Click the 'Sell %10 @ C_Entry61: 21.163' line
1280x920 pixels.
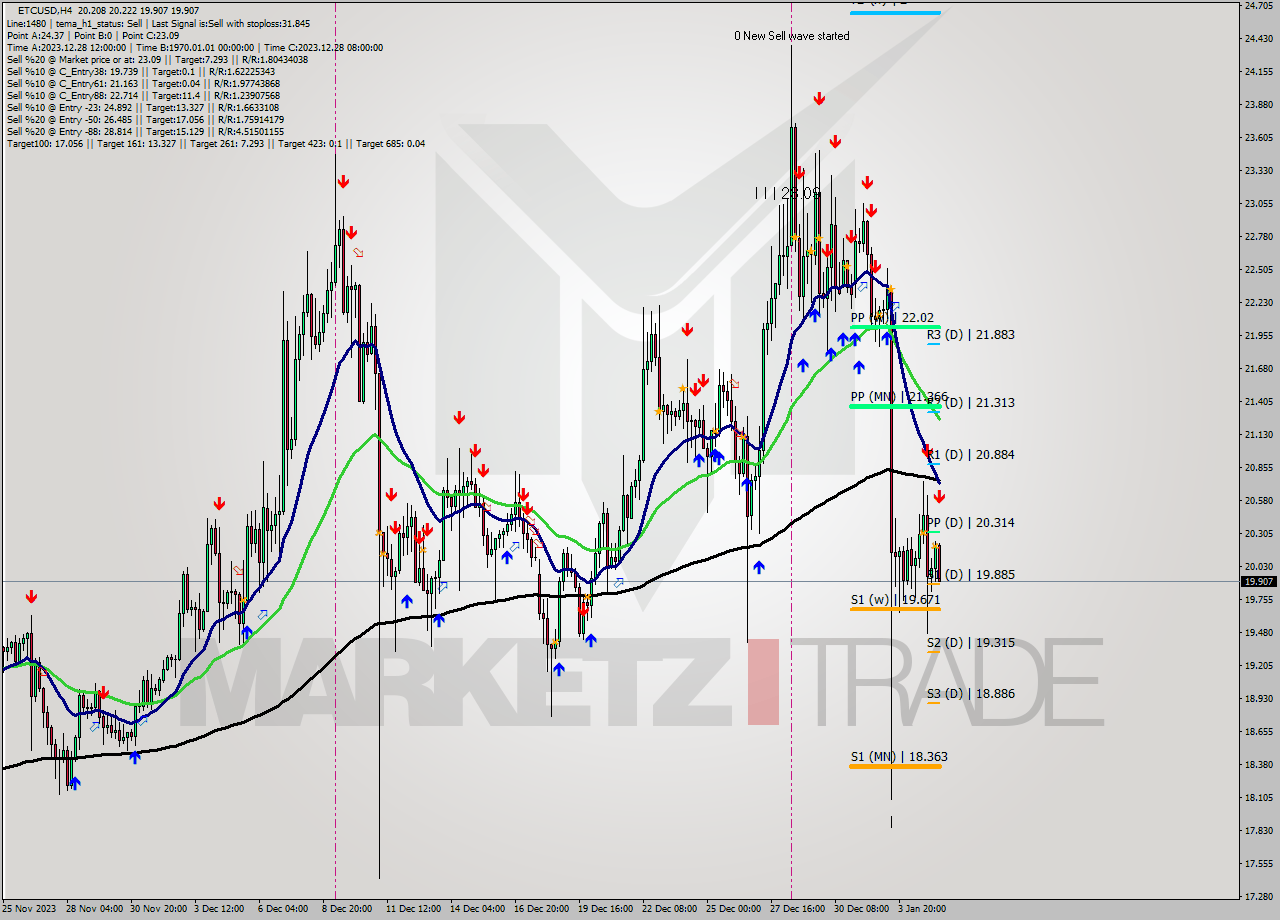tap(143, 83)
